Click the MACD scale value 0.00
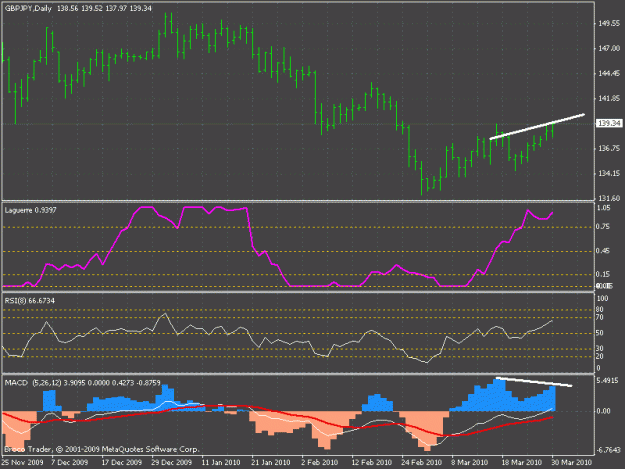The width and height of the screenshot is (625, 469). [604, 411]
